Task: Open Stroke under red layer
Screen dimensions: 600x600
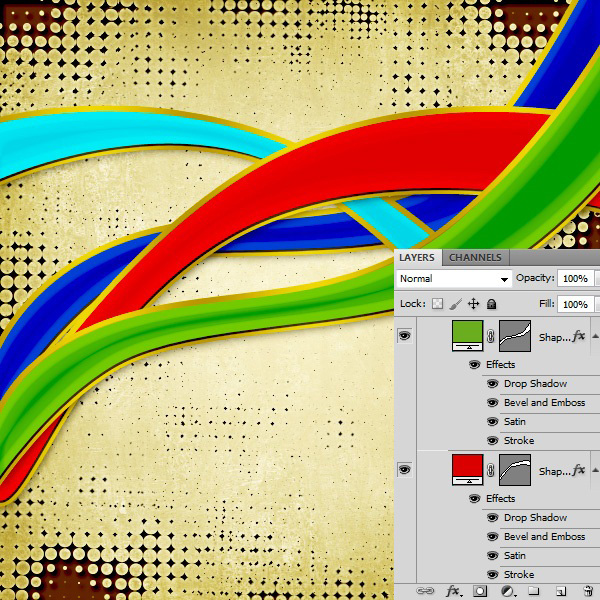Action: 519,575
